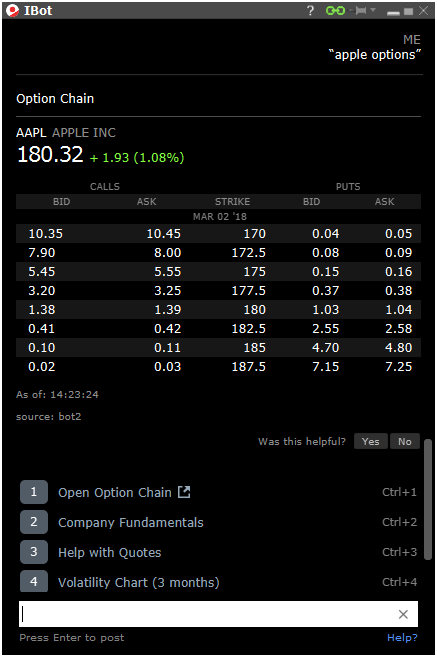This screenshot has width=437, height=657.
Task: Click the source: bot2 label
Action: pyautogui.click(x=49, y=416)
